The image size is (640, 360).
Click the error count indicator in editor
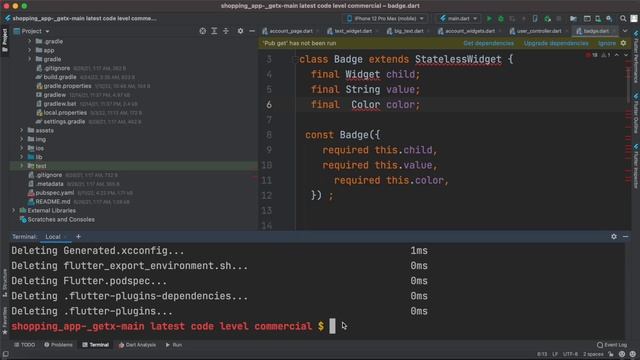[591, 55]
